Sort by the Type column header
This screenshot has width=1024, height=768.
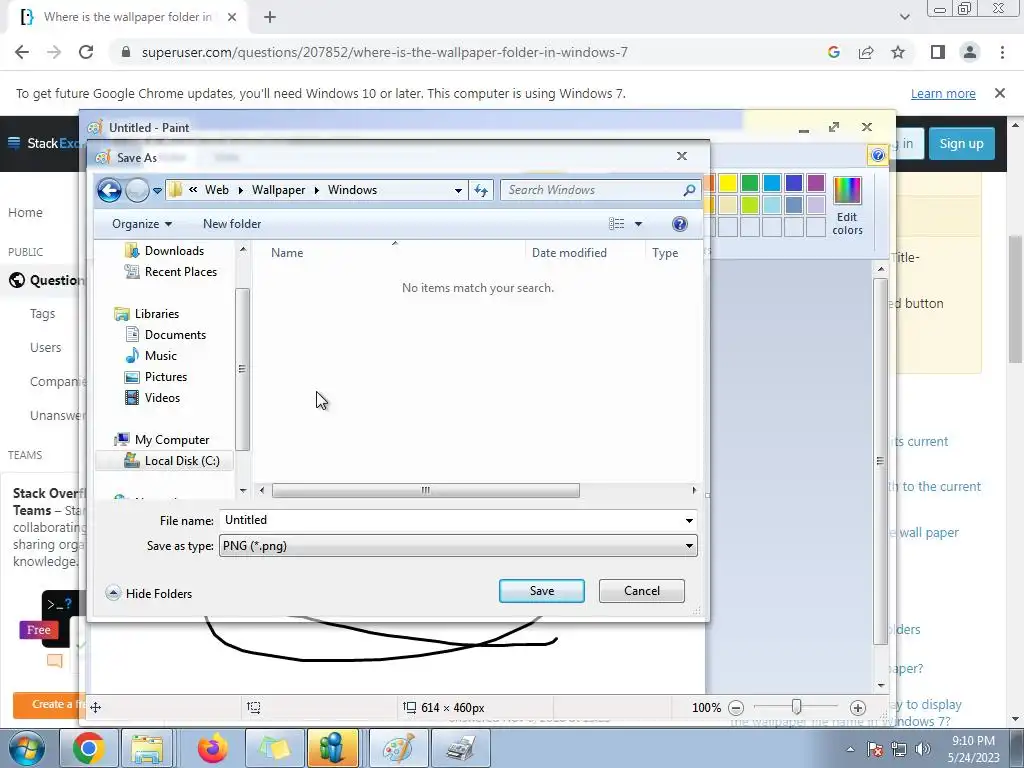pyautogui.click(x=665, y=253)
